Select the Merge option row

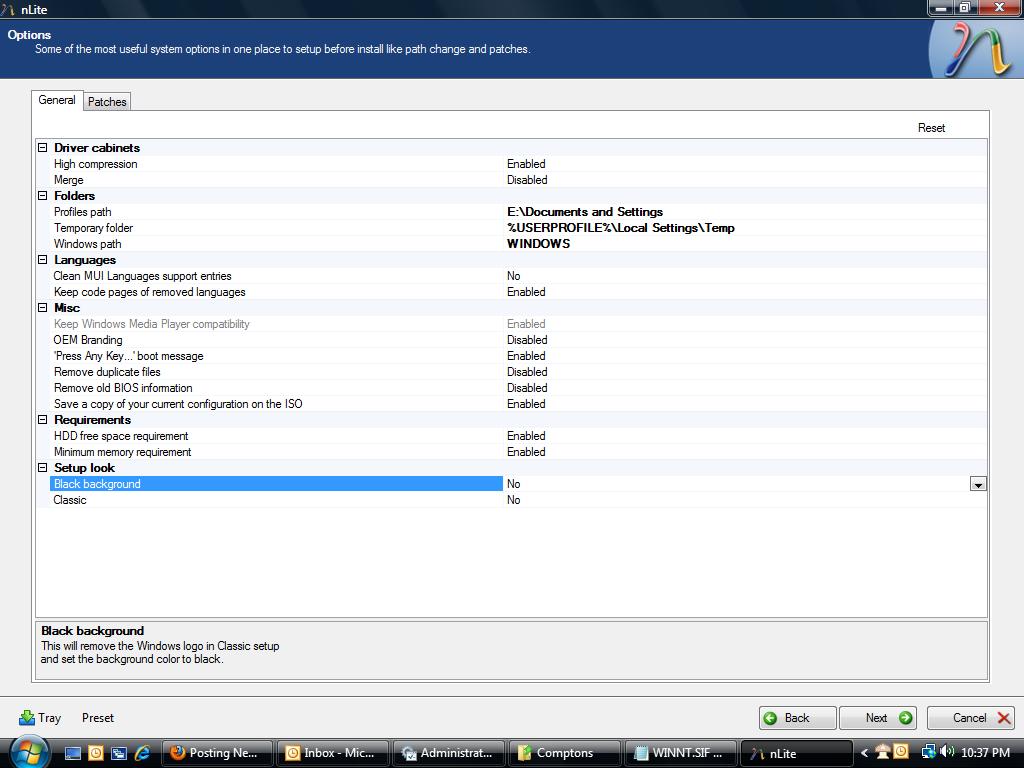[519, 180]
